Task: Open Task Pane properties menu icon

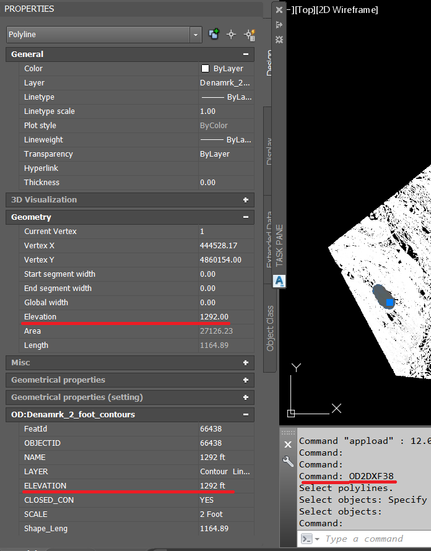Action: pos(279,39)
